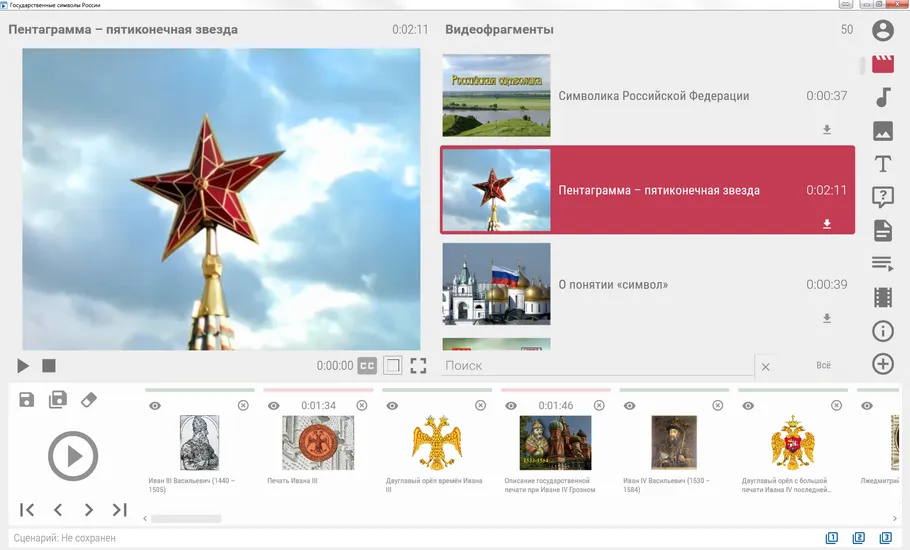The height and width of the screenshot is (550, 910).
Task: Download the 'Символика Российской Федерации' video
Action: (827, 130)
